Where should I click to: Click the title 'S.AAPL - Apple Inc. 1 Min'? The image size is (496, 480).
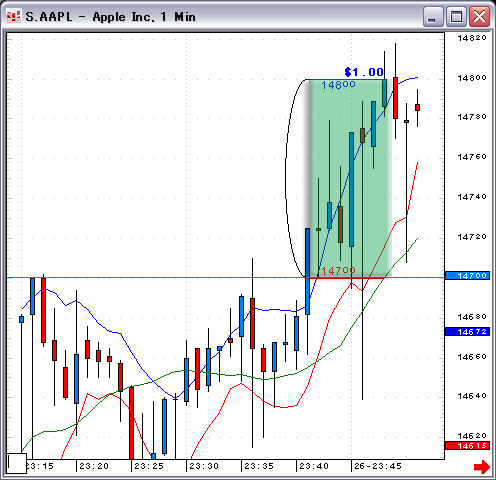(x=110, y=17)
